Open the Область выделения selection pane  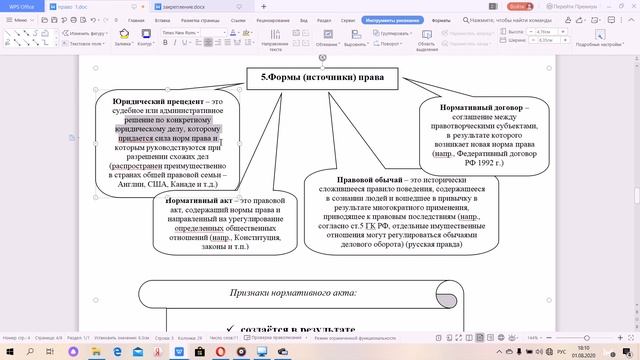(427, 34)
